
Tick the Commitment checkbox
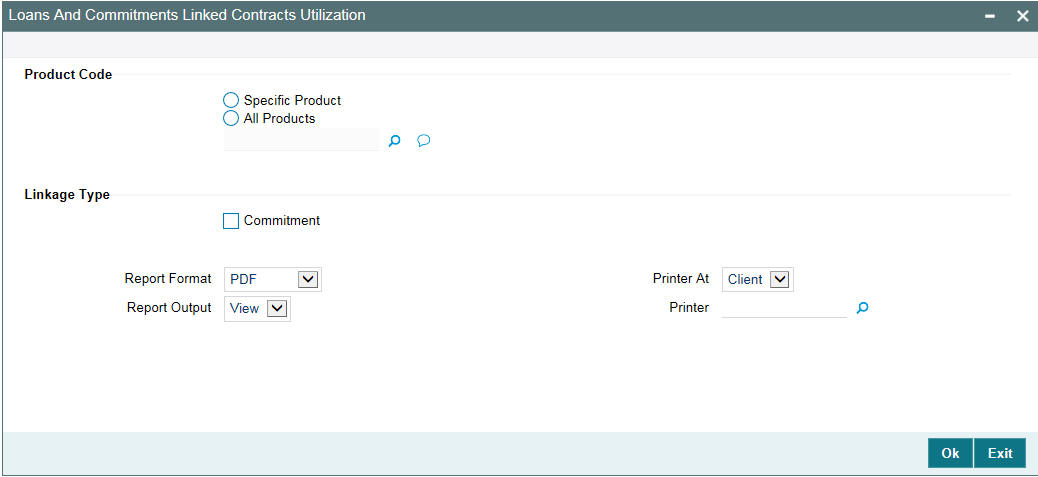pyautogui.click(x=231, y=221)
